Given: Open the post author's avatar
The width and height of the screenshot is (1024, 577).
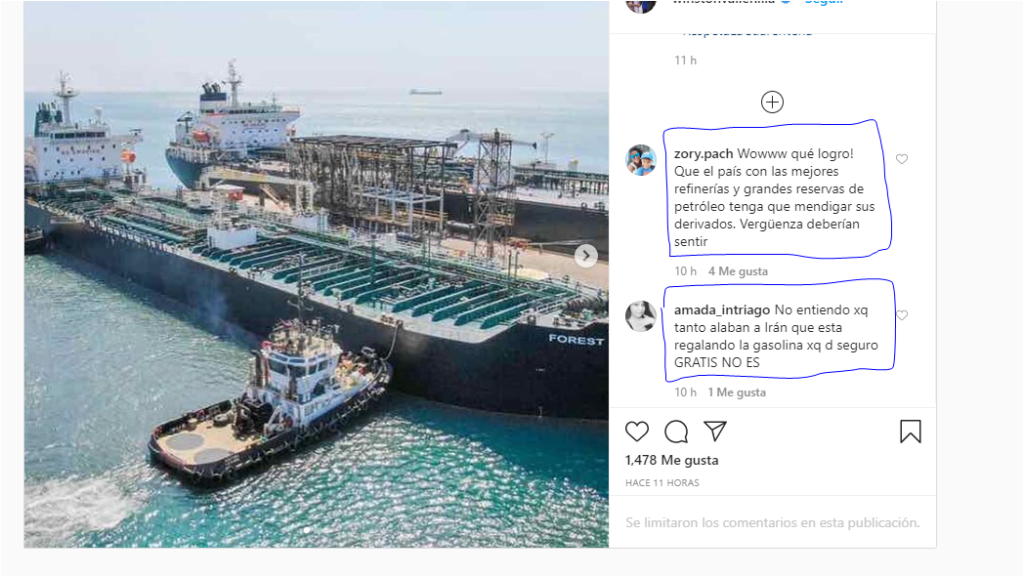Looking at the screenshot, I should [x=641, y=5].
